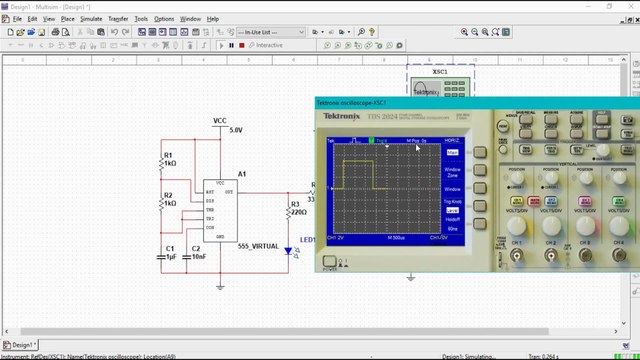Click the 555_VIRTUAL timer chip A1

point(220,210)
